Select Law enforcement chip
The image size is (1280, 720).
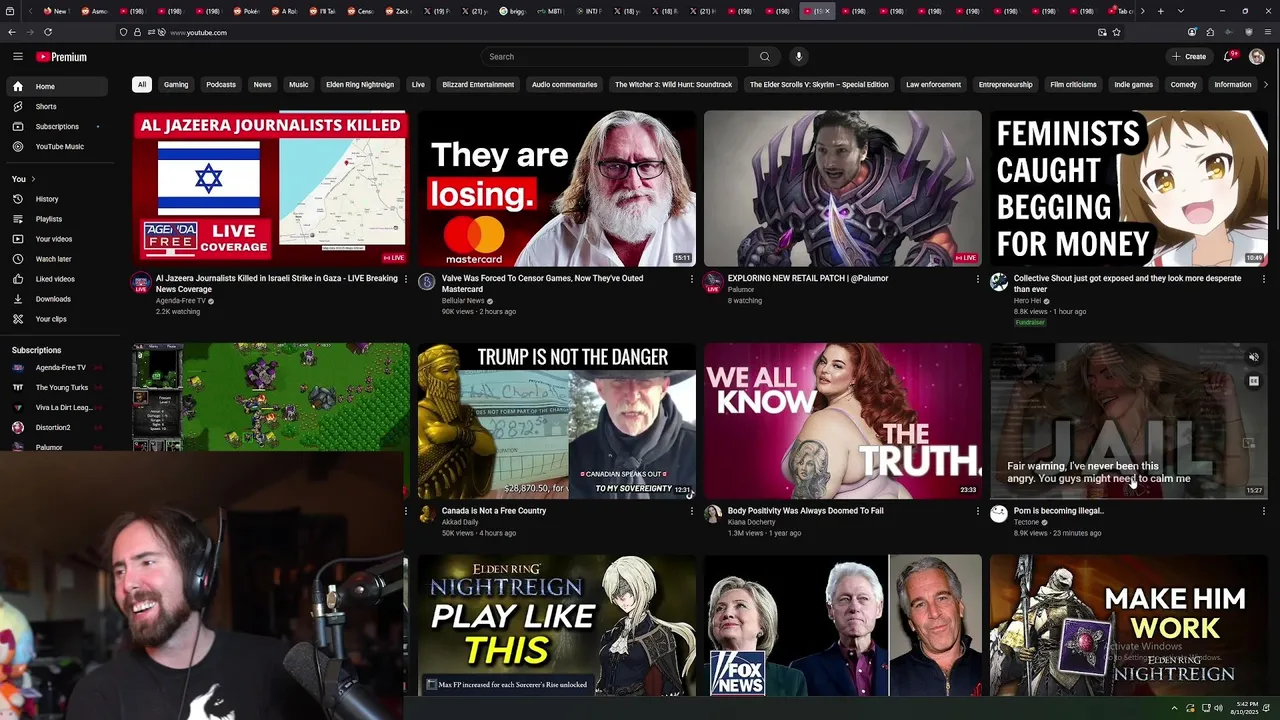coord(933,85)
